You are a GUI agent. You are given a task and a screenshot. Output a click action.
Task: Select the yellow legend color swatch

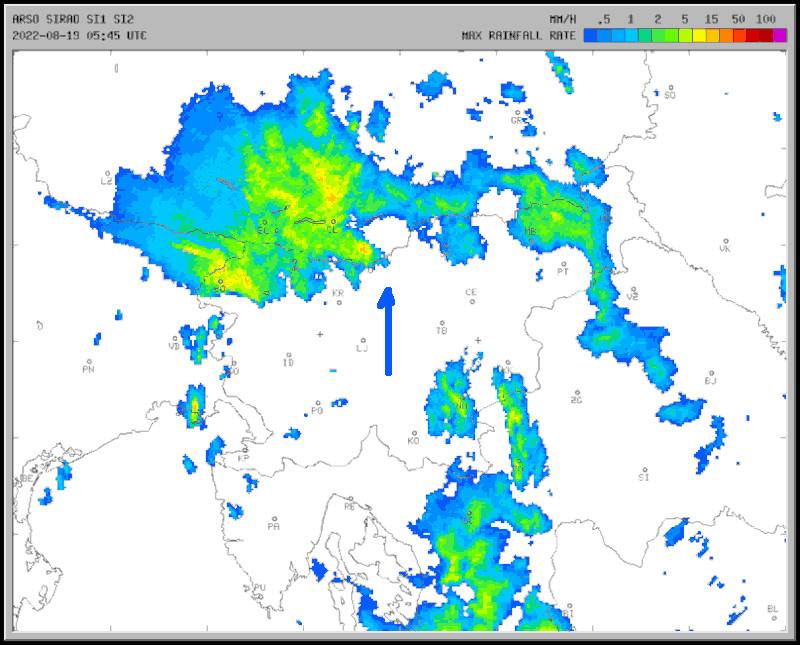click(x=699, y=35)
